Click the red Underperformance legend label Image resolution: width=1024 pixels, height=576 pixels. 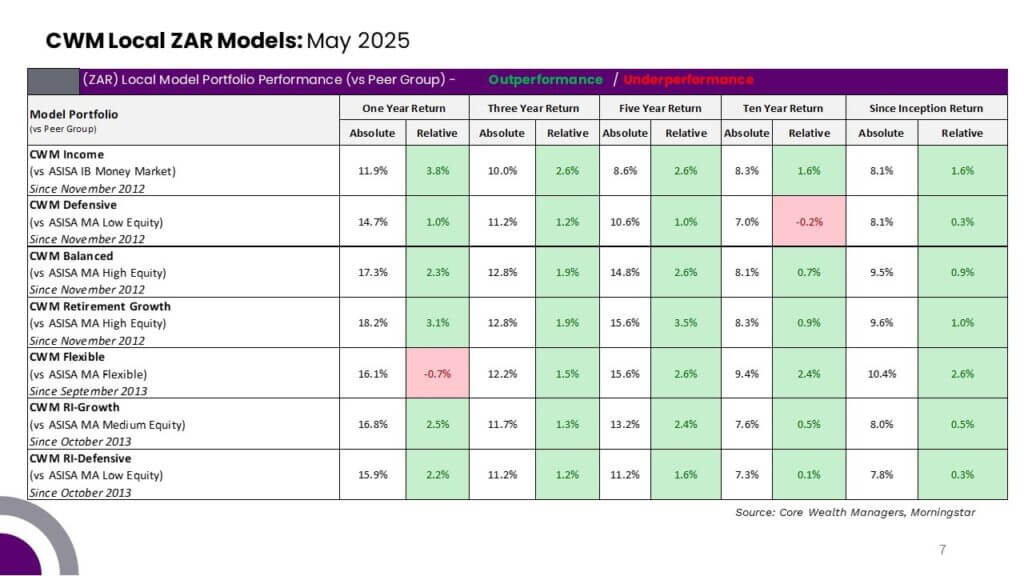click(688, 80)
